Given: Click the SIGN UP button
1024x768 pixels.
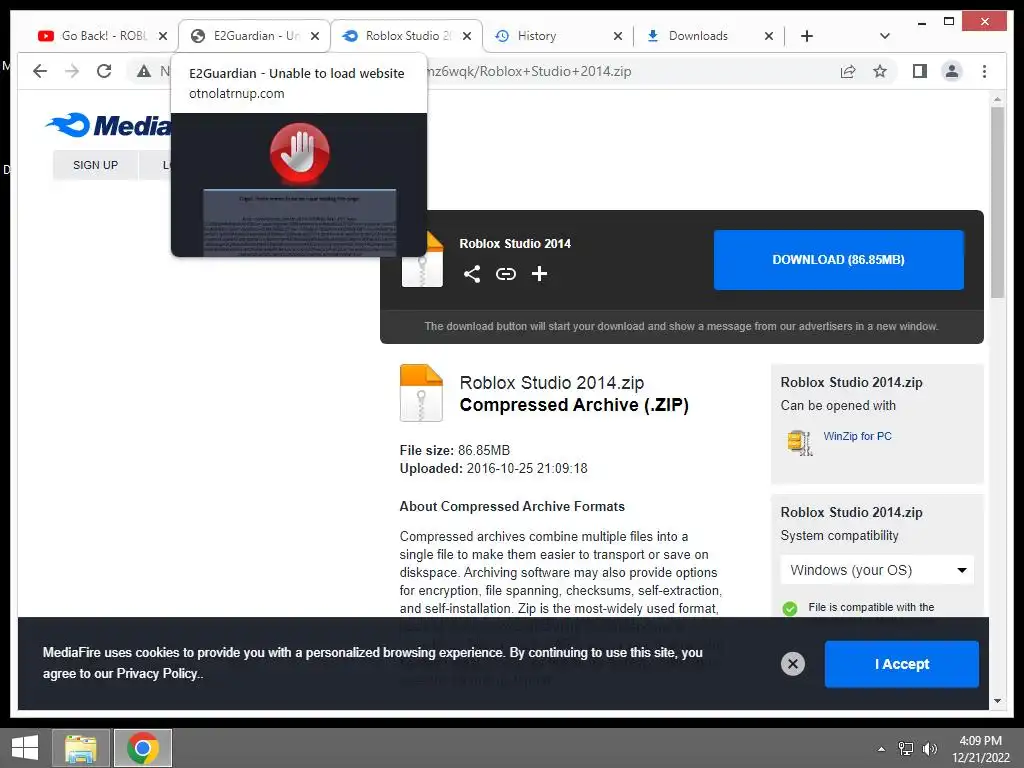Looking at the screenshot, I should 95,165.
